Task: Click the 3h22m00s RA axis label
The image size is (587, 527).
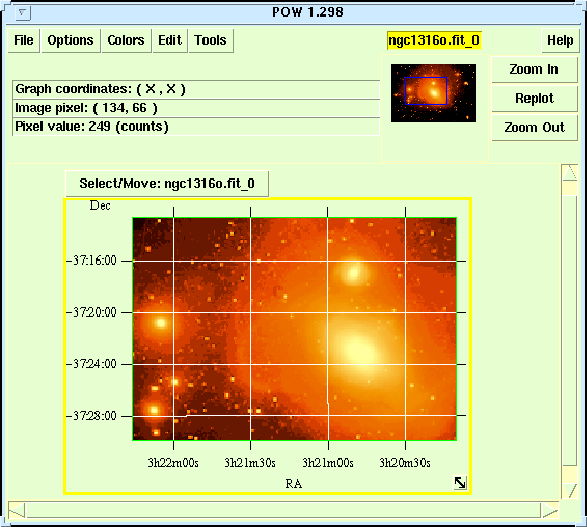Action: pos(173,463)
